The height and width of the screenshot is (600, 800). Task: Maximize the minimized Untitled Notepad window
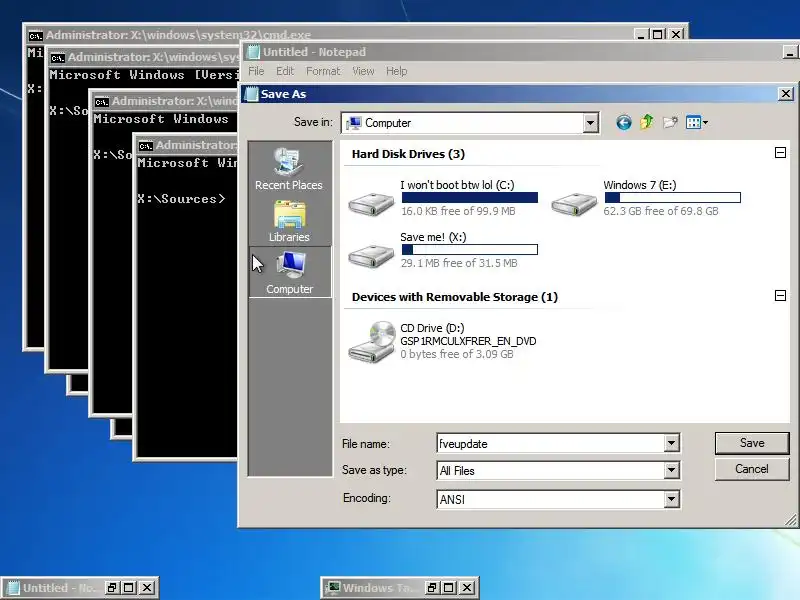[x=129, y=588]
